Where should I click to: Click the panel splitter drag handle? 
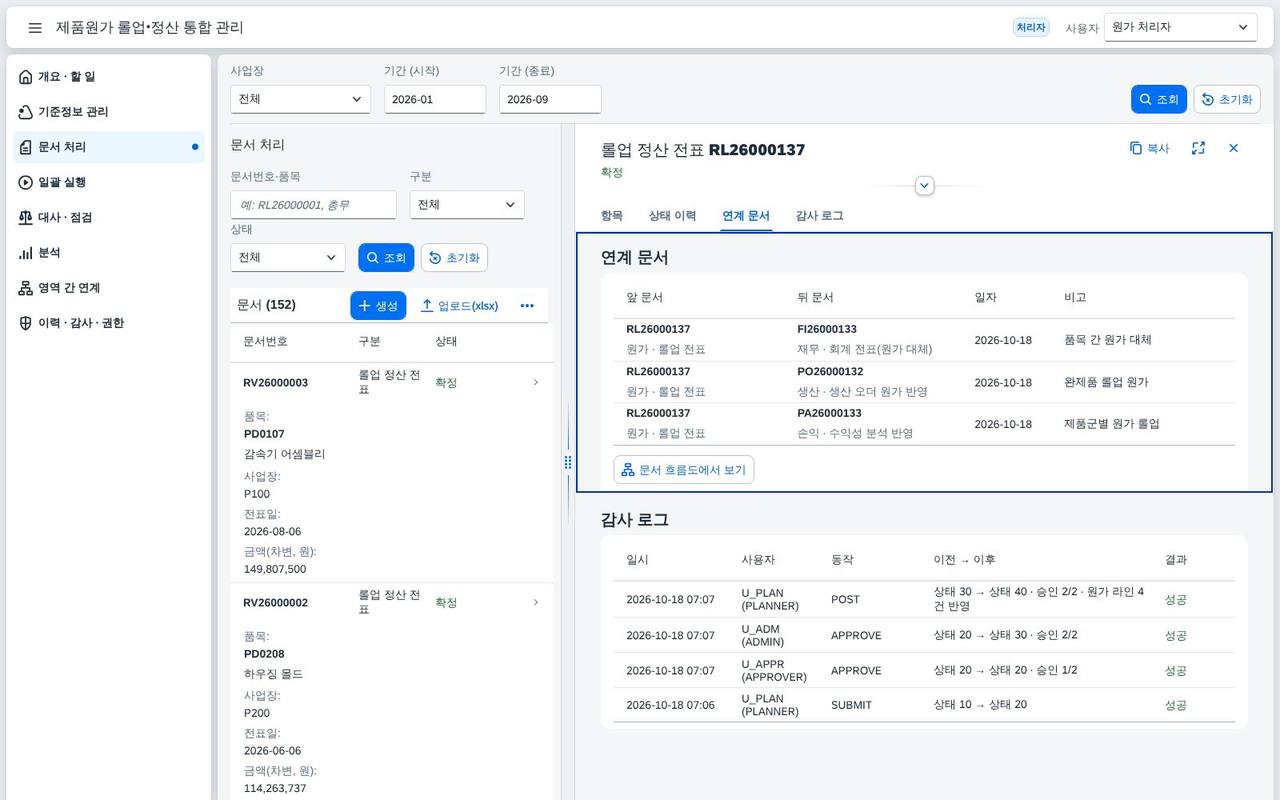(x=568, y=462)
